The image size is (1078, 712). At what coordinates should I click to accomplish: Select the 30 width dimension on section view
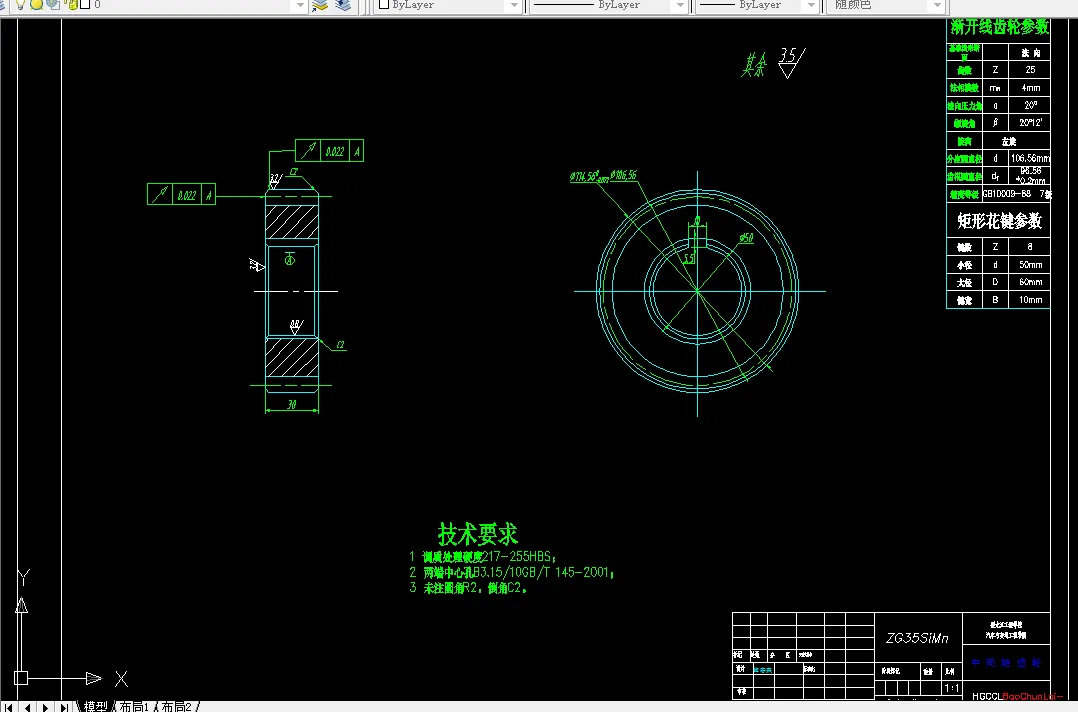tap(292, 404)
